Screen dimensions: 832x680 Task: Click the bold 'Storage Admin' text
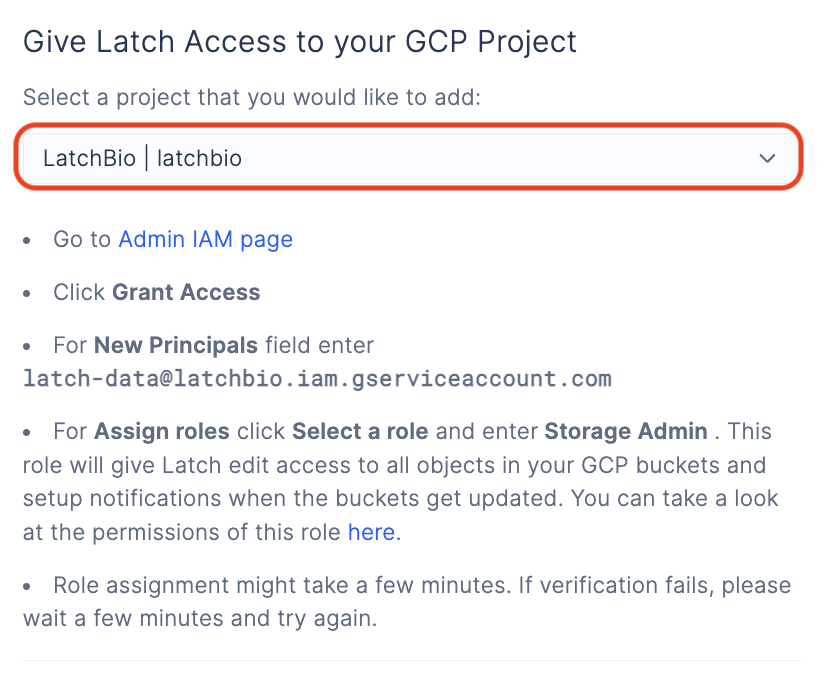tap(626, 431)
